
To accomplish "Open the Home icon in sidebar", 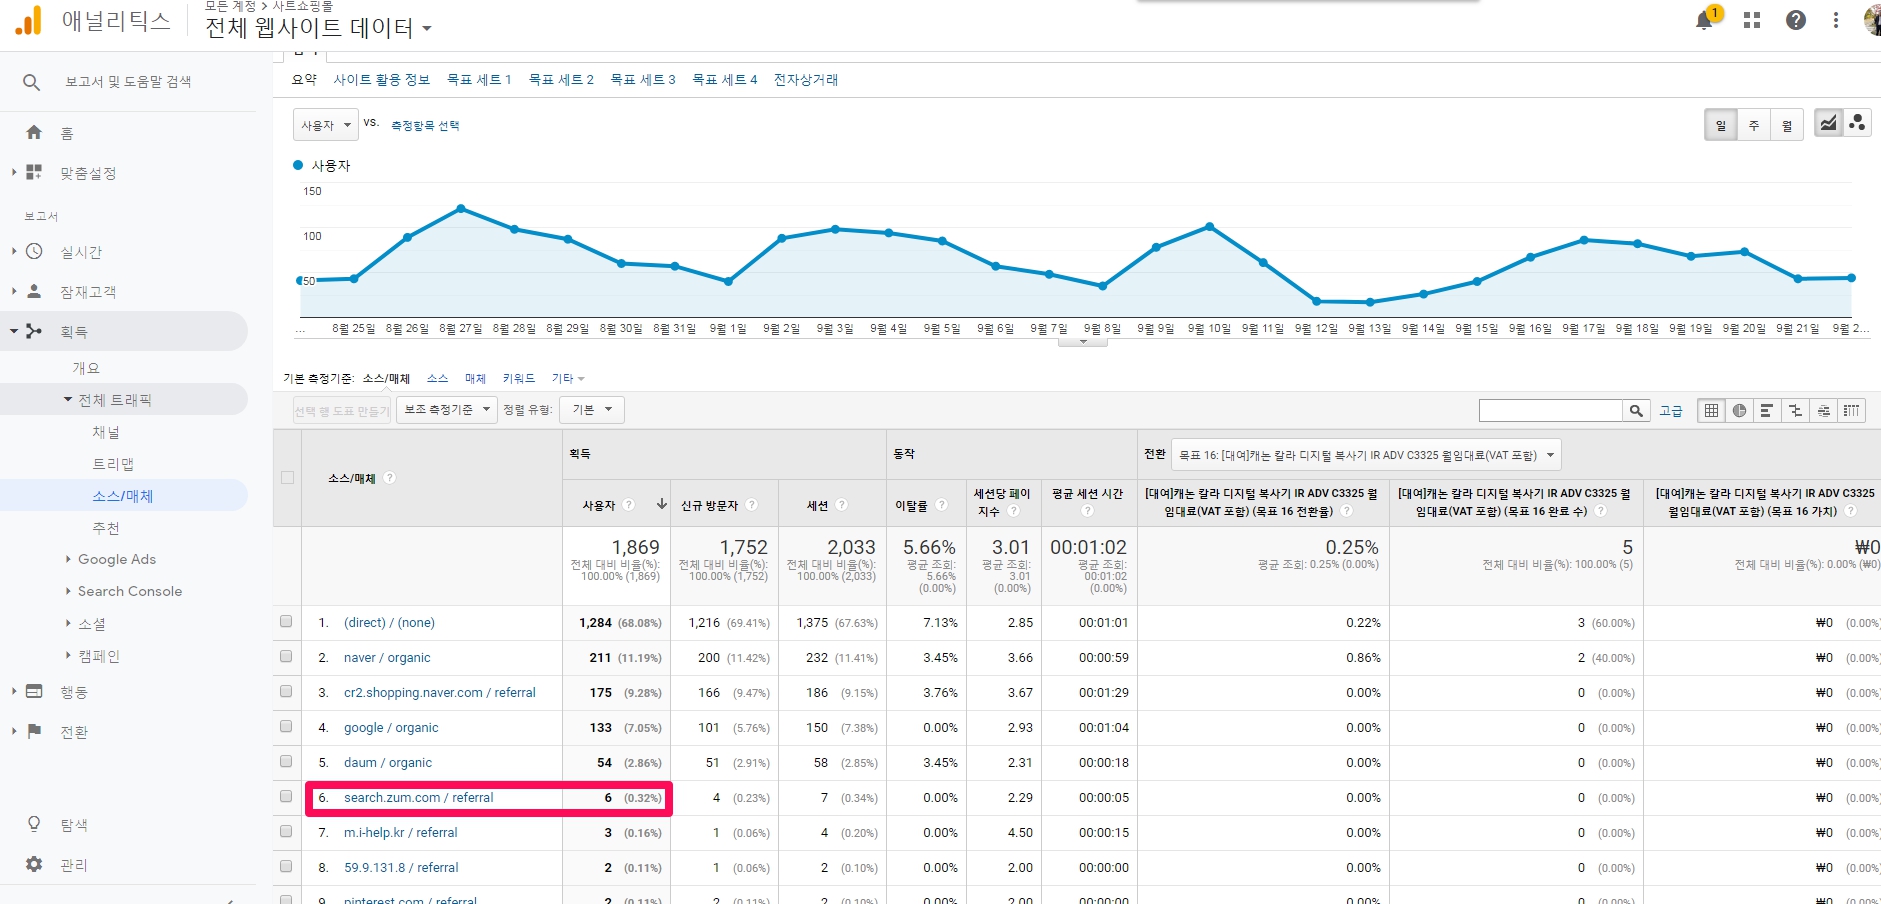I will (x=35, y=133).
